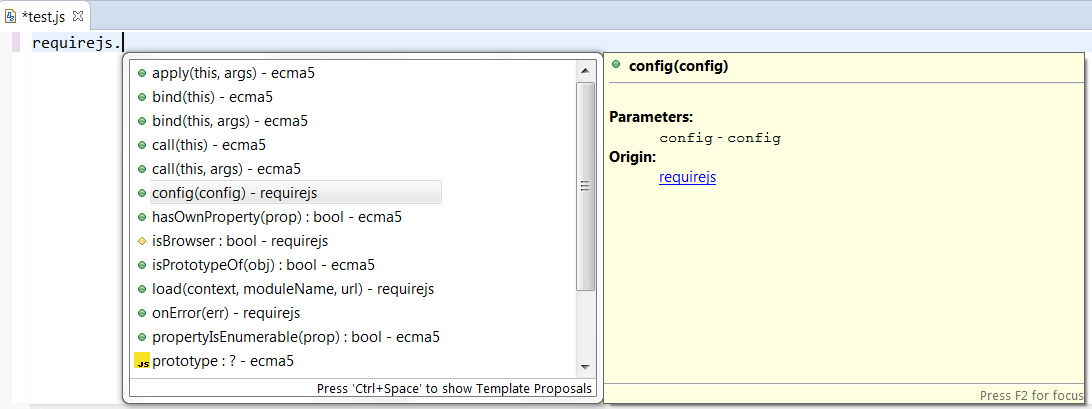Click the green icon beside load
1092x409 pixels.
point(141,289)
